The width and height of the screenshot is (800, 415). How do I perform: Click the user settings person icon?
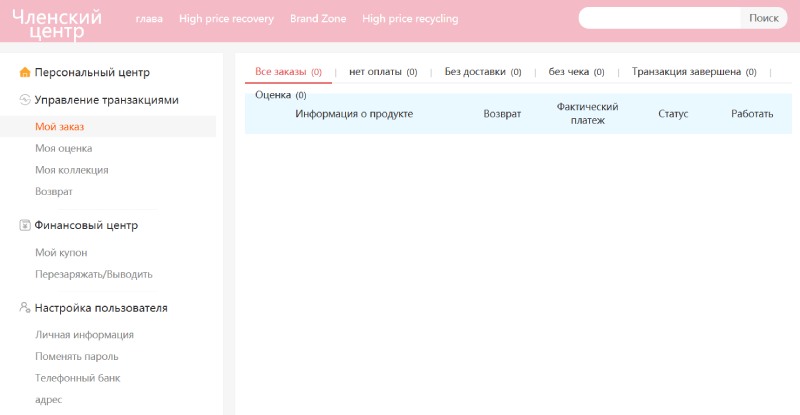(25, 308)
